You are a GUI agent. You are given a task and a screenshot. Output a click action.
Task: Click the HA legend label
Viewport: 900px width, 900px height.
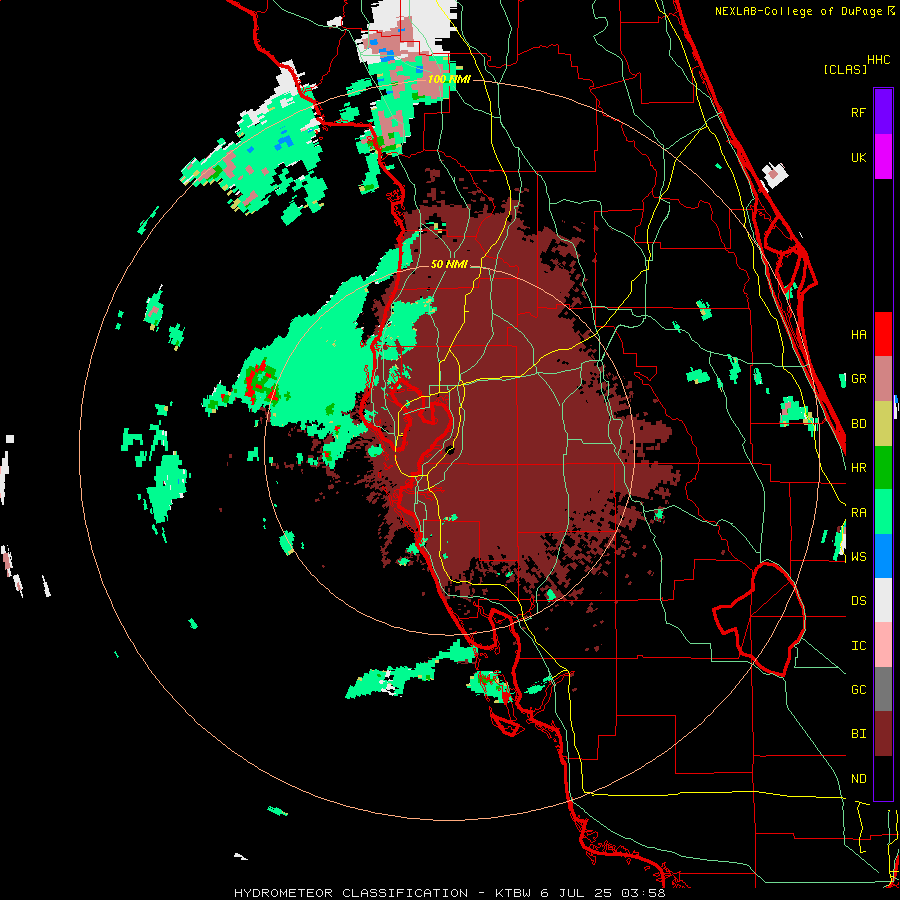pos(858,334)
